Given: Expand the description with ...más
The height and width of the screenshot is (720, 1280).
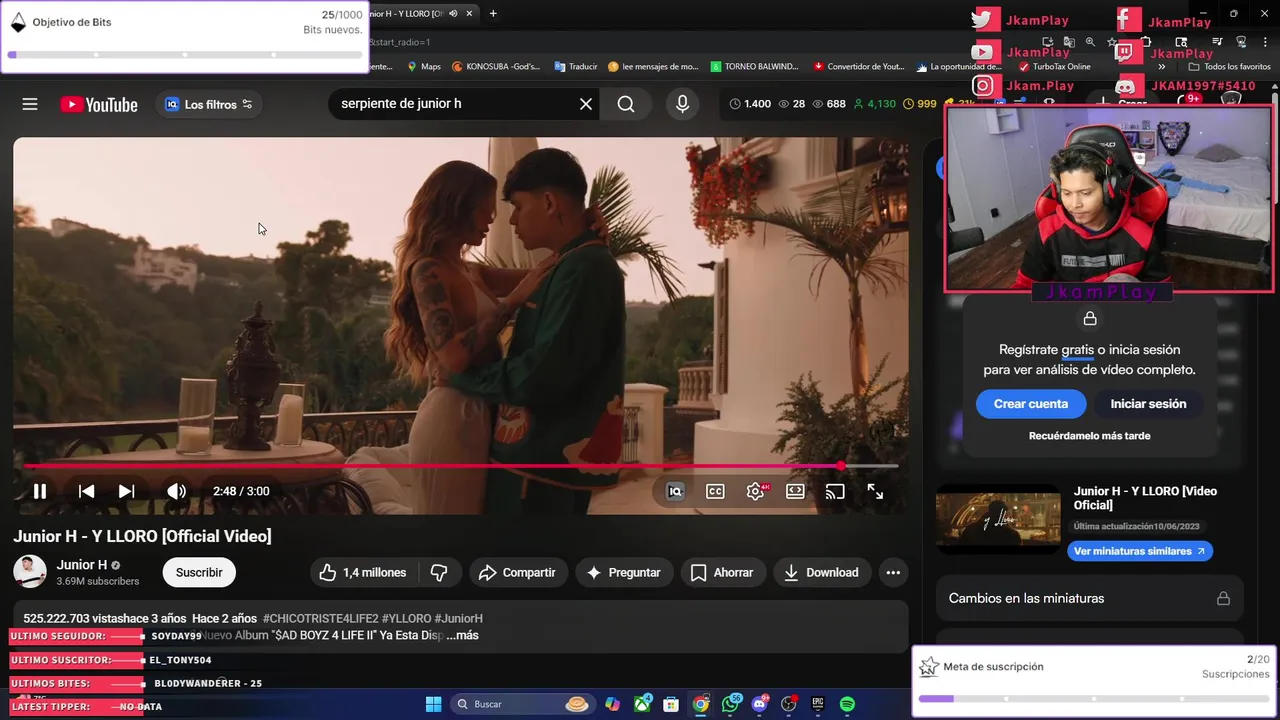Looking at the screenshot, I should click(462, 635).
